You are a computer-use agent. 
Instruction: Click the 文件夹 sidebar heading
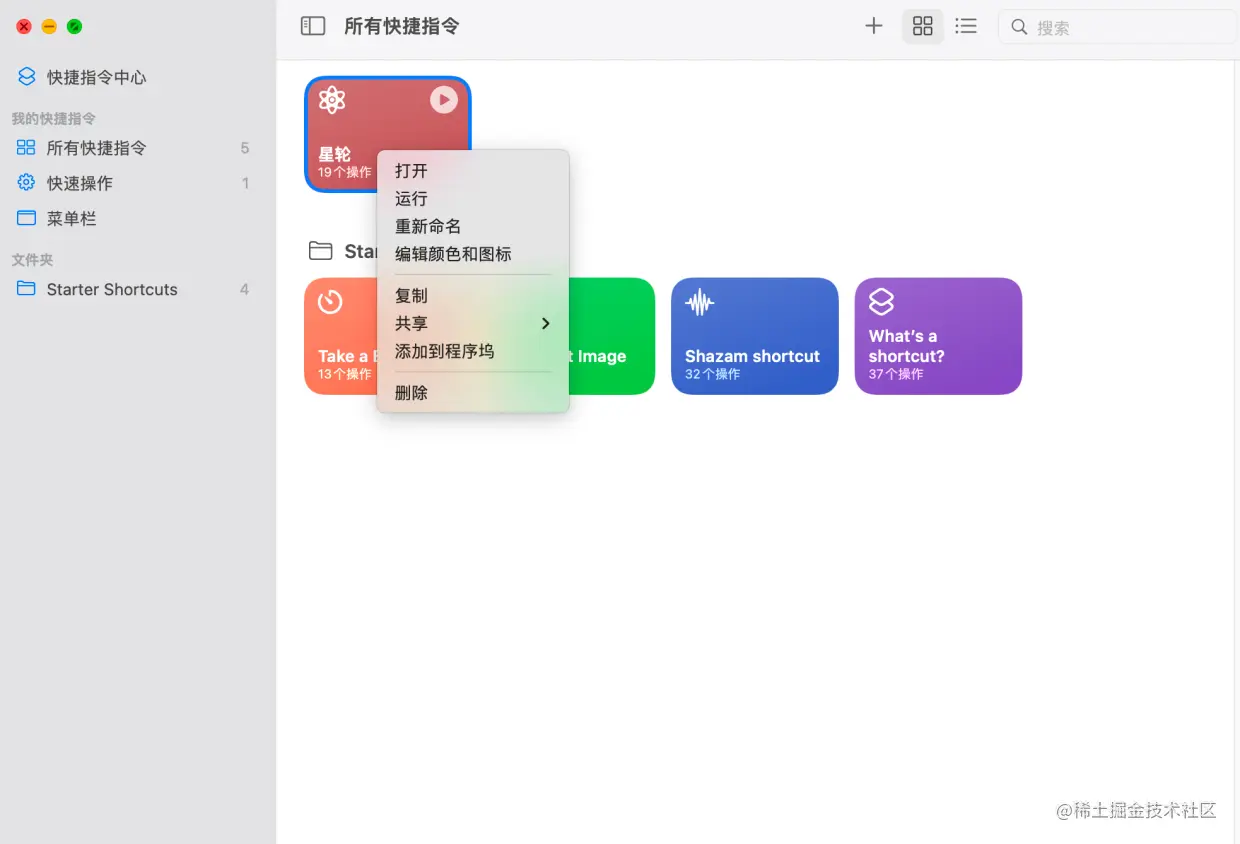[32, 259]
